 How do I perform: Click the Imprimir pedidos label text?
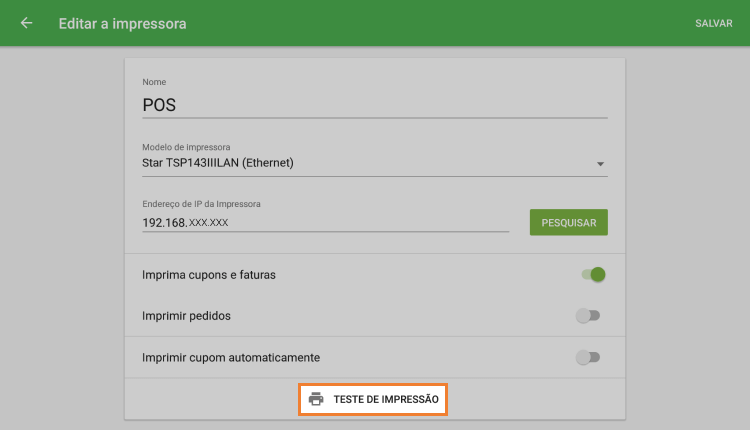click(x=187, y=316)
